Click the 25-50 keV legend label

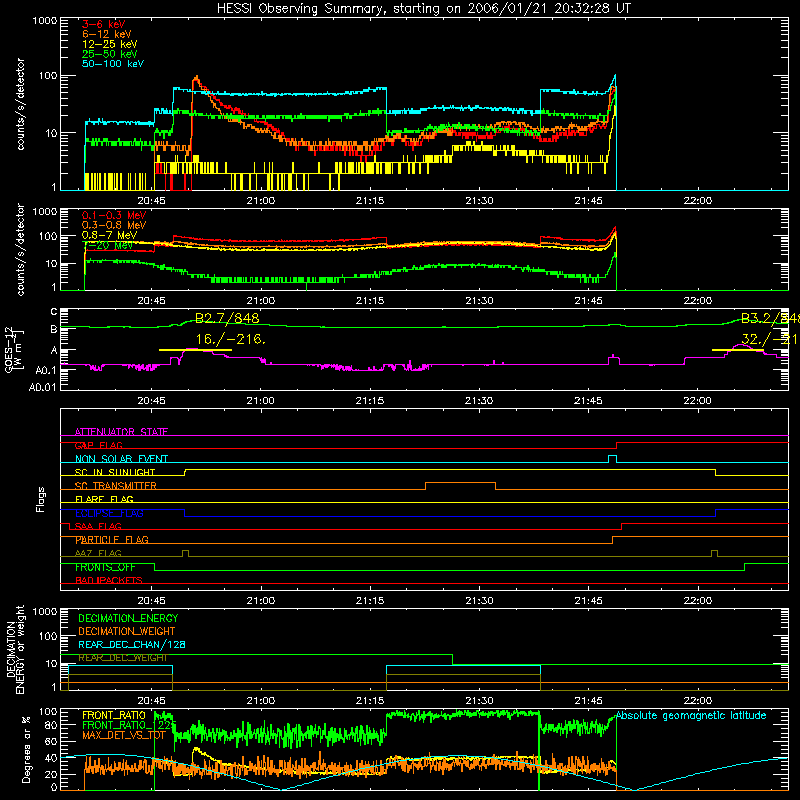[110, 54]
